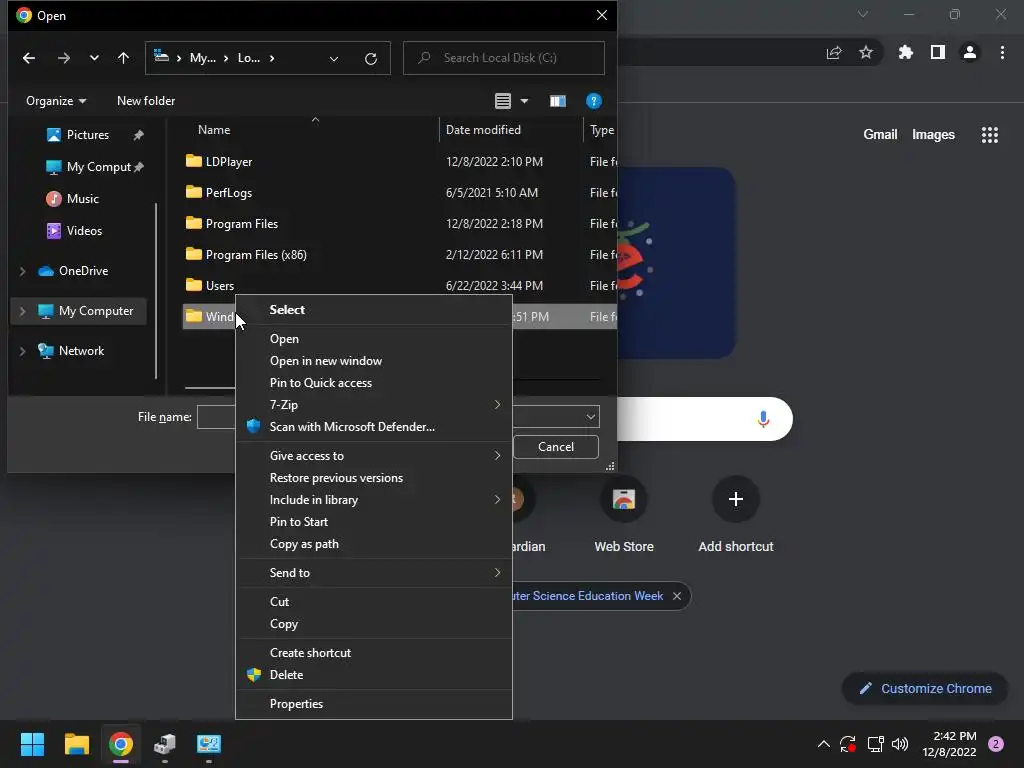The width and height of the screenshot is (1024, 768).
Task: Open the Windows Start menu
Action: click(32, 744)
